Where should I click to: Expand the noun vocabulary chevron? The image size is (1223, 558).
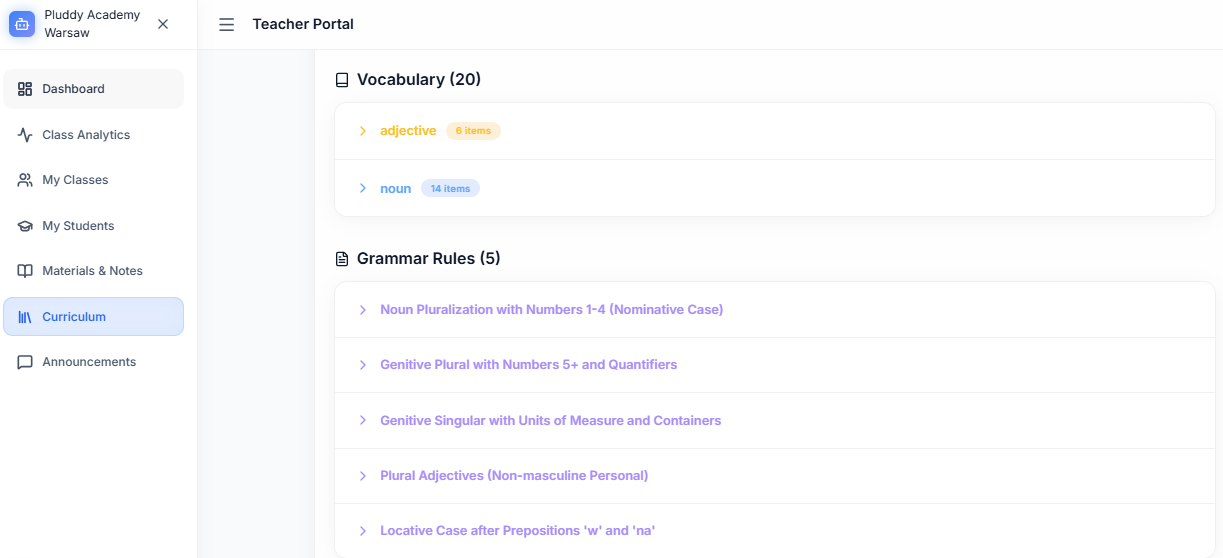(363, 188)
